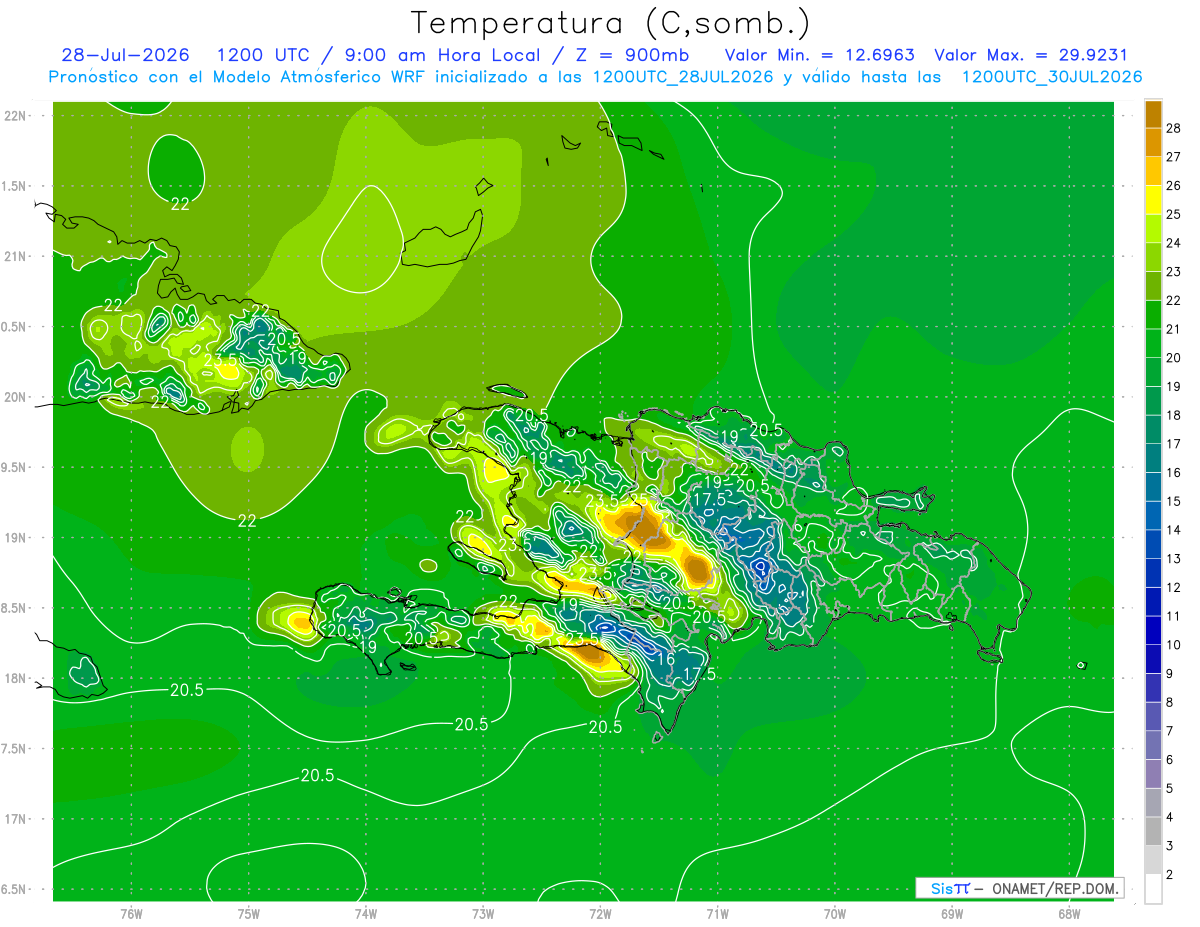Image resolution: width=1200 pixels, height=927 pixels.
Task: Click the '69W' longitude axis label
Action: pyautogui.click(x=952, y=913)
